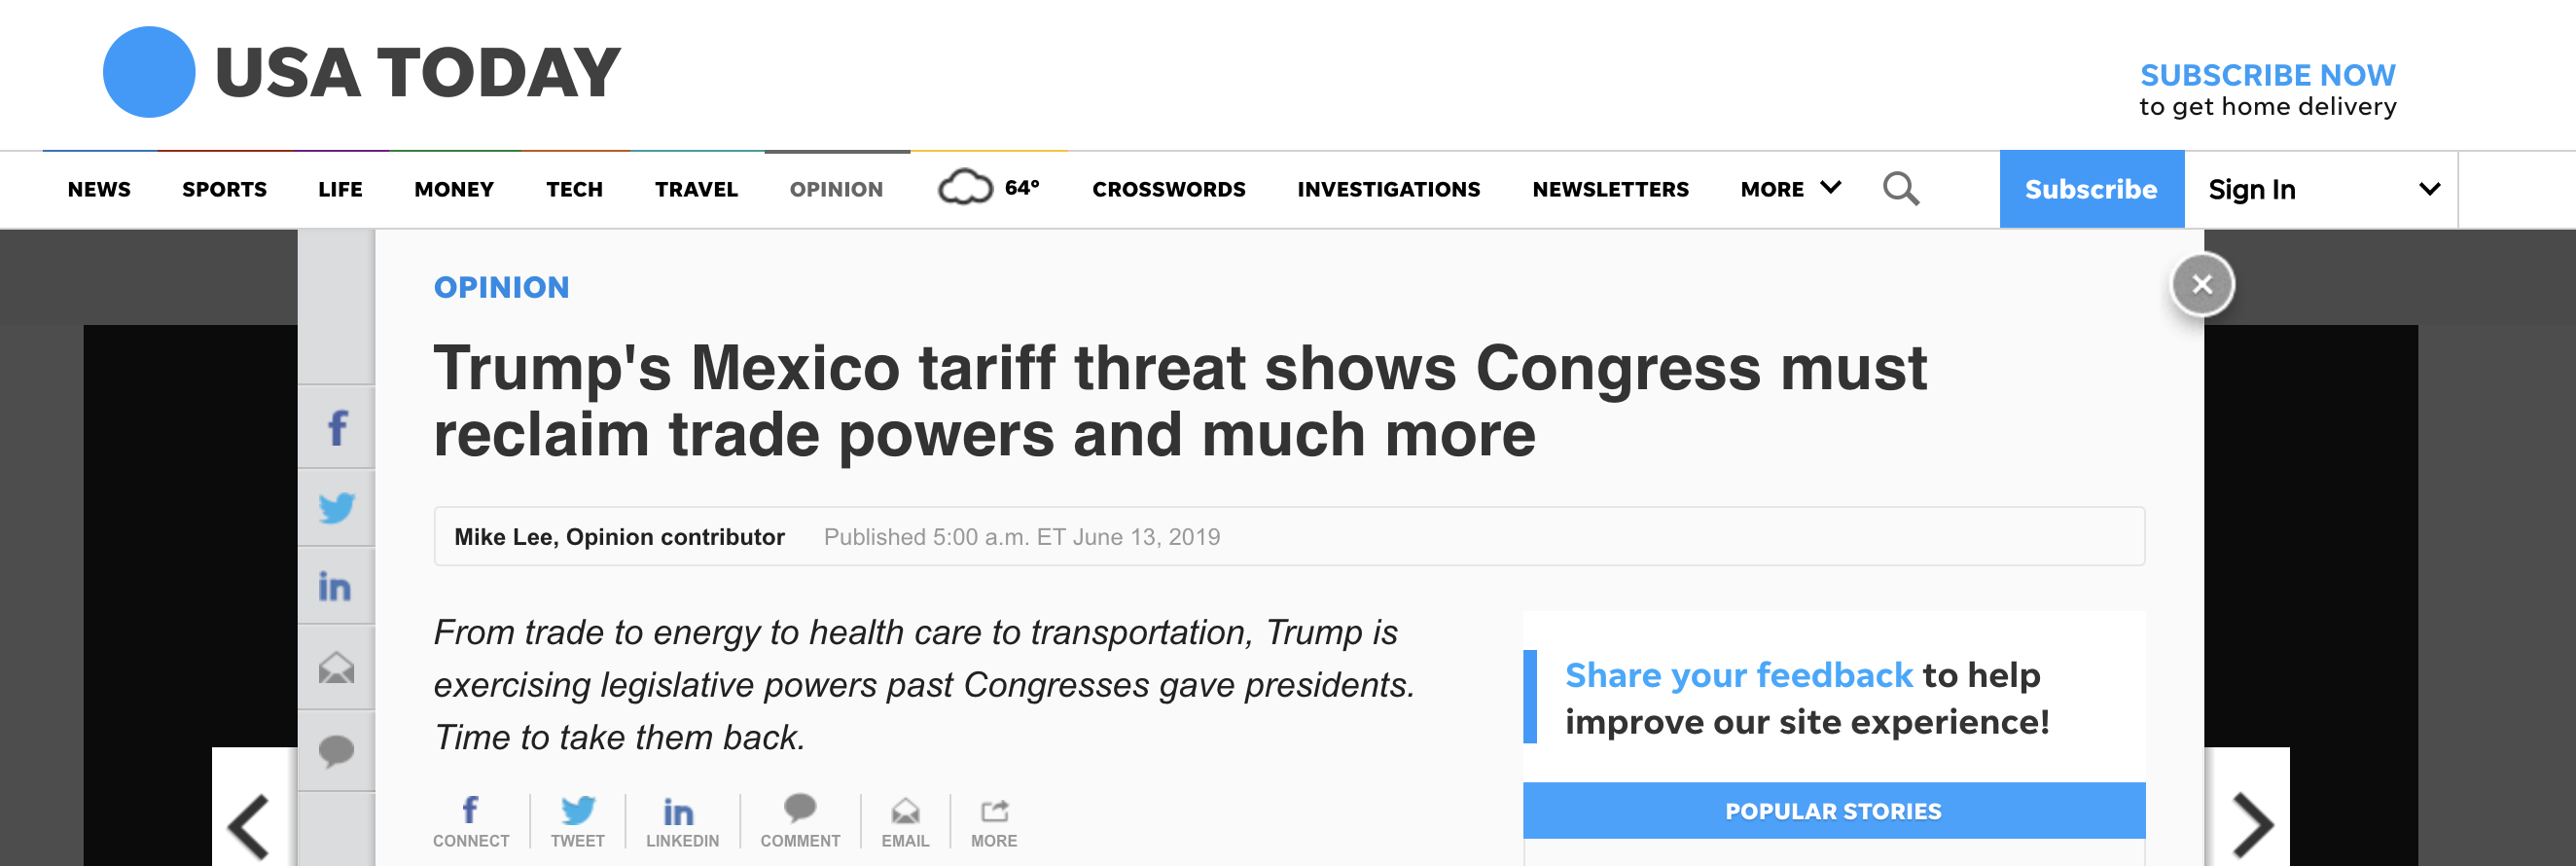Open site search magnifier icon
The height and width of the screenshot is (866, 2576).
point(1900,189)
